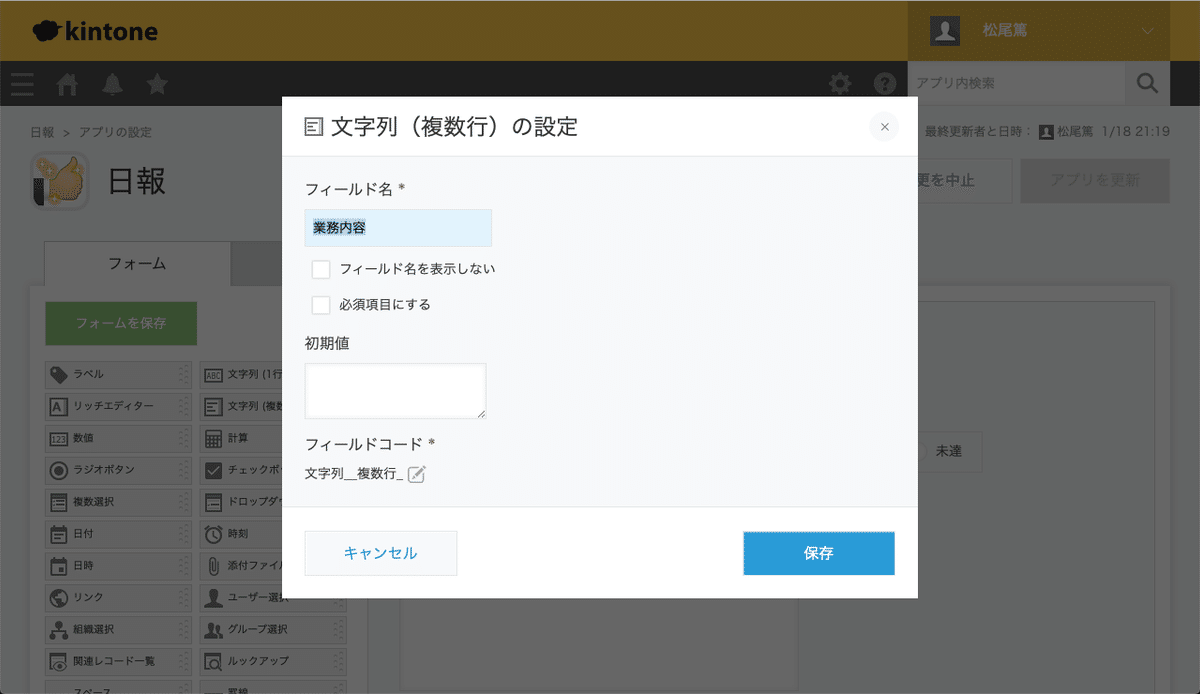Open notifications with the bell icon
1200x694 pixels.
point(112,84)
